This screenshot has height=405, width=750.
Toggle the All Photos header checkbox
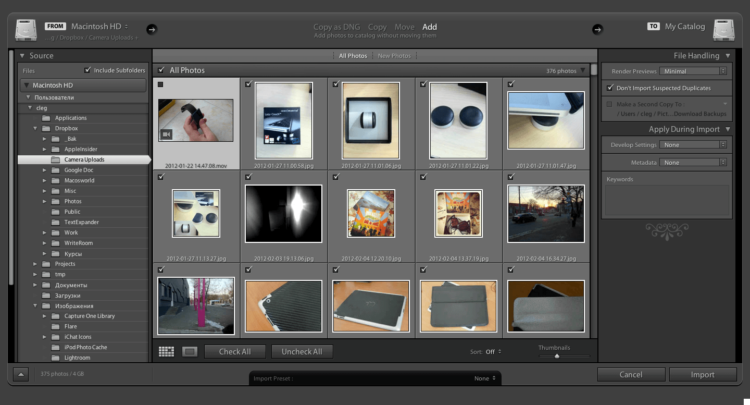pyautogui.click(x=162, y=70)
